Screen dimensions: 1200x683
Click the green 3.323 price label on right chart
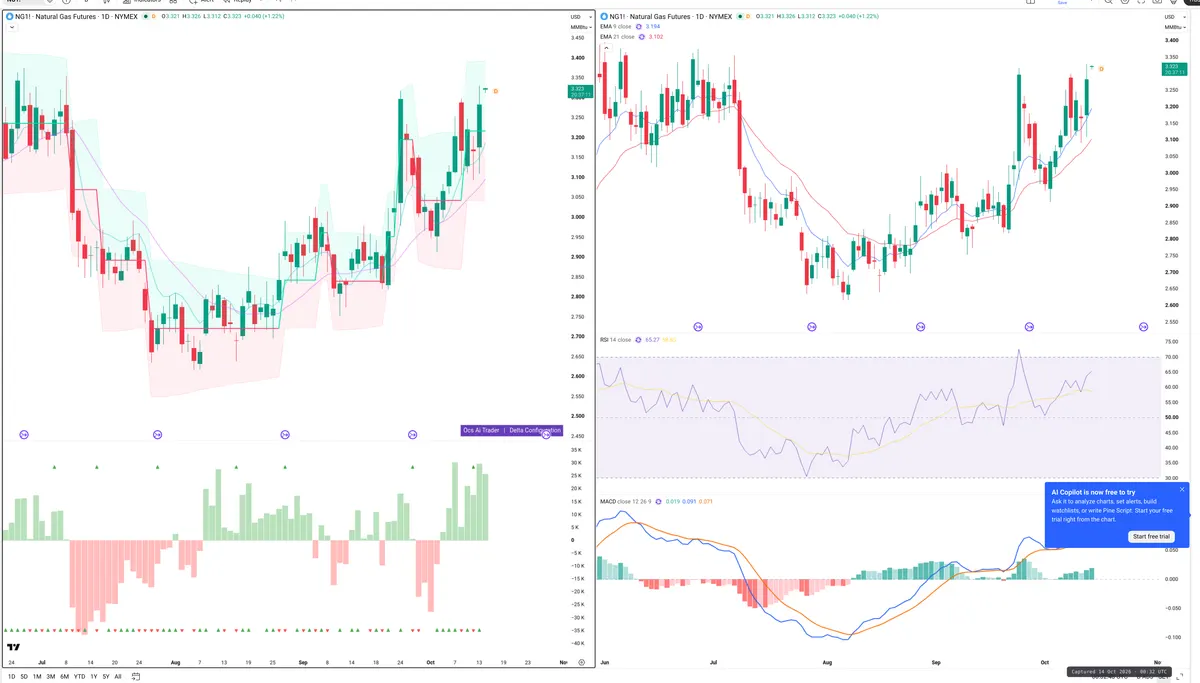(x=1174, y=69)
